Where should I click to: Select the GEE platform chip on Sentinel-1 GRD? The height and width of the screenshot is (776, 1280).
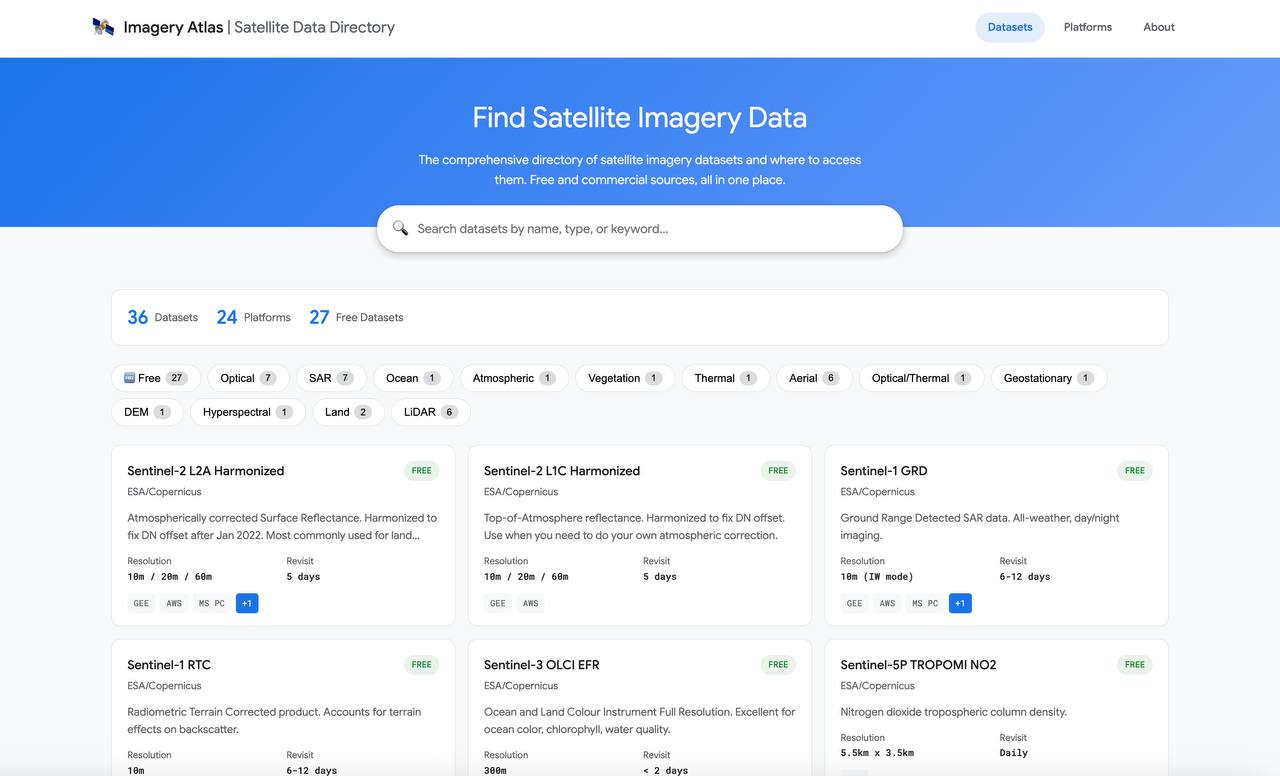(854, 603)
